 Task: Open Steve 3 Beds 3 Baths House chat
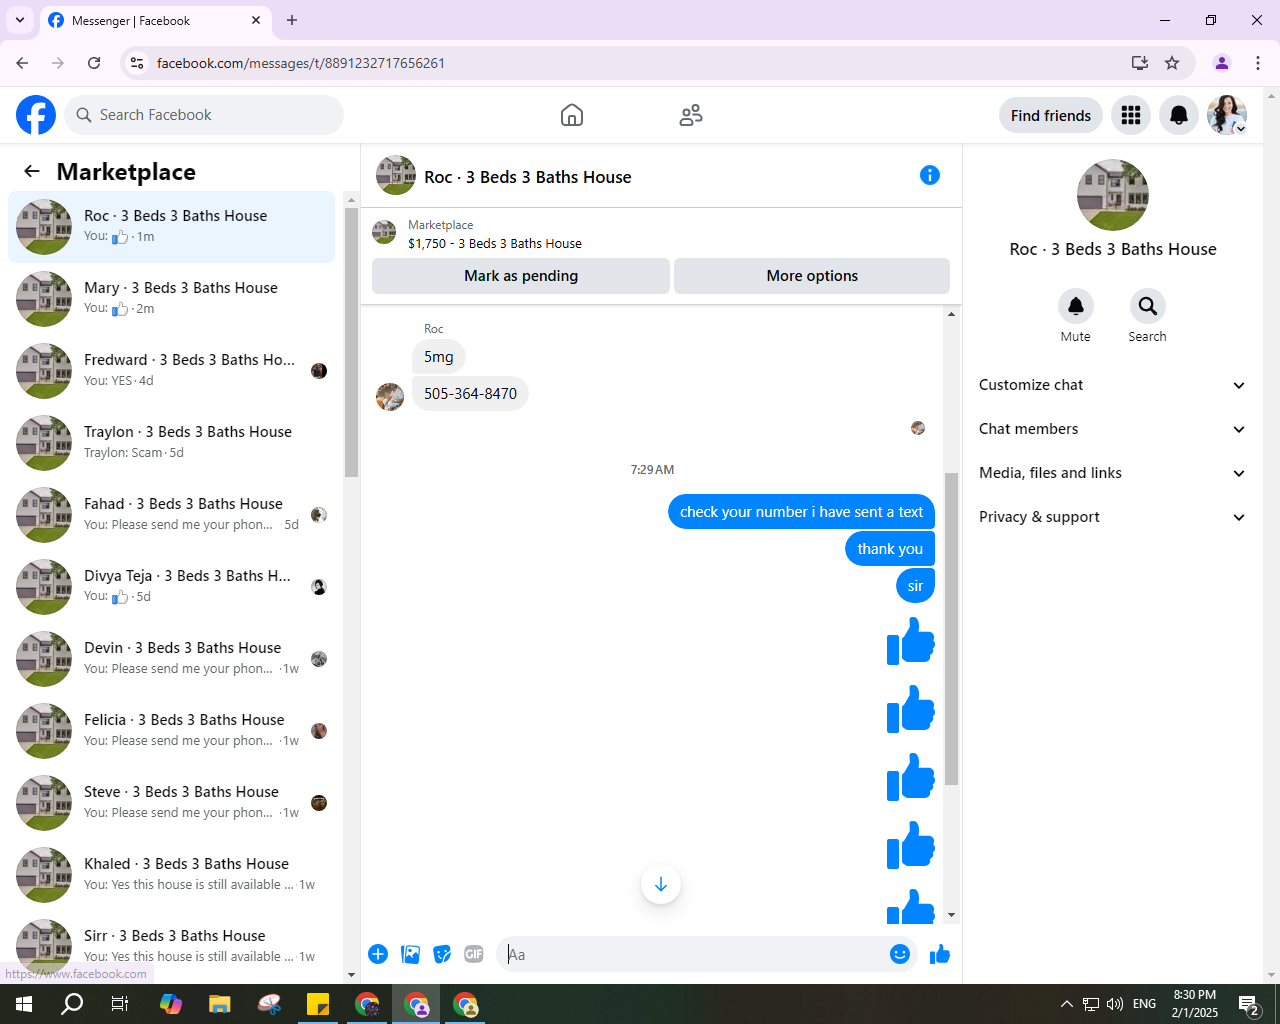pos(172,803)
